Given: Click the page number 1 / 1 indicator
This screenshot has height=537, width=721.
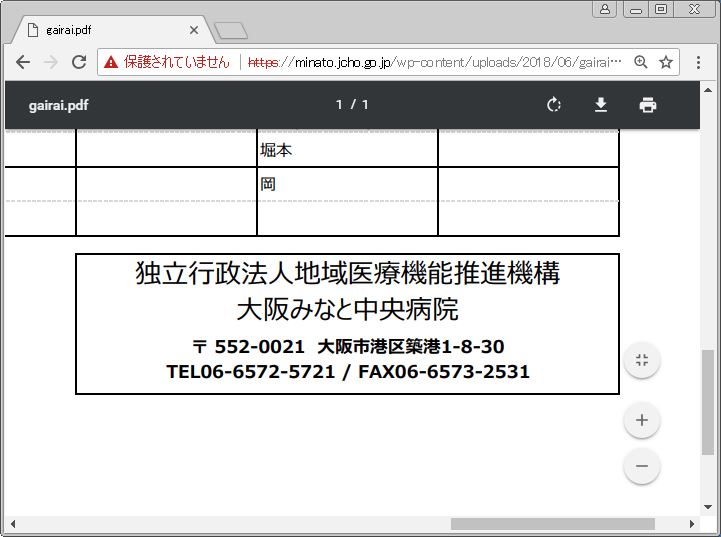Looking at the screenshot, I should (352, 105).
